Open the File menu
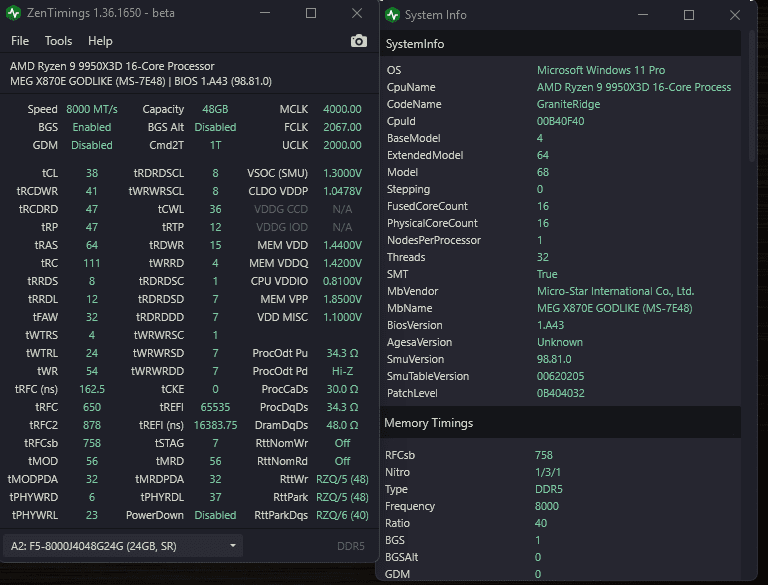Screen dimensions: 768x585 pyautogui.click(x=20, y=41)
